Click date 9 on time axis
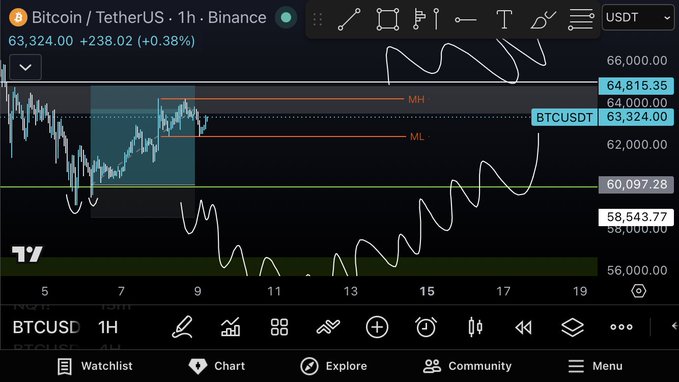The image size is (679, 382). coord(197,291)
